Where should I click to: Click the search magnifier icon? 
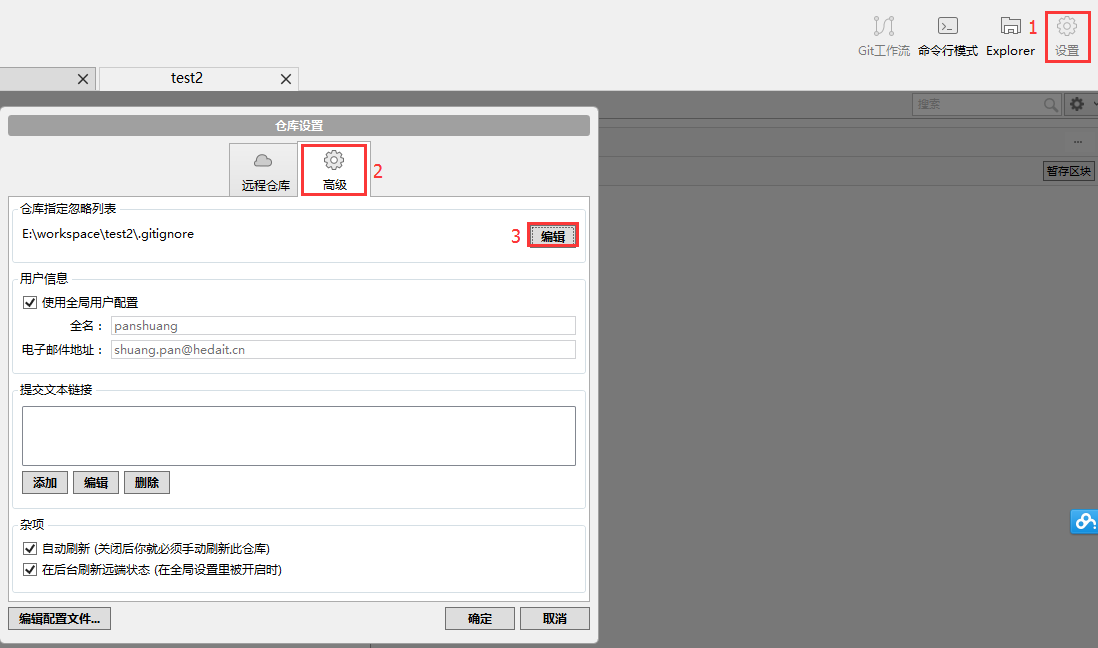1050,104
